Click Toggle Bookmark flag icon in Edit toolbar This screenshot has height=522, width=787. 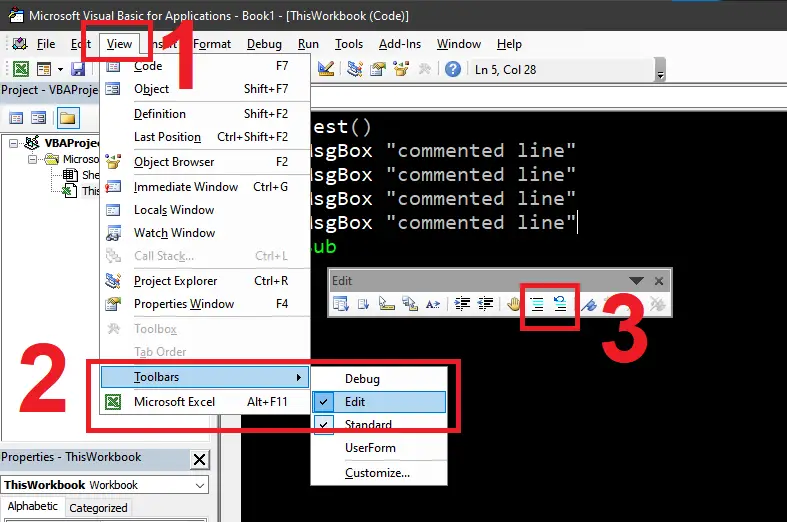[x=589, y=304]
